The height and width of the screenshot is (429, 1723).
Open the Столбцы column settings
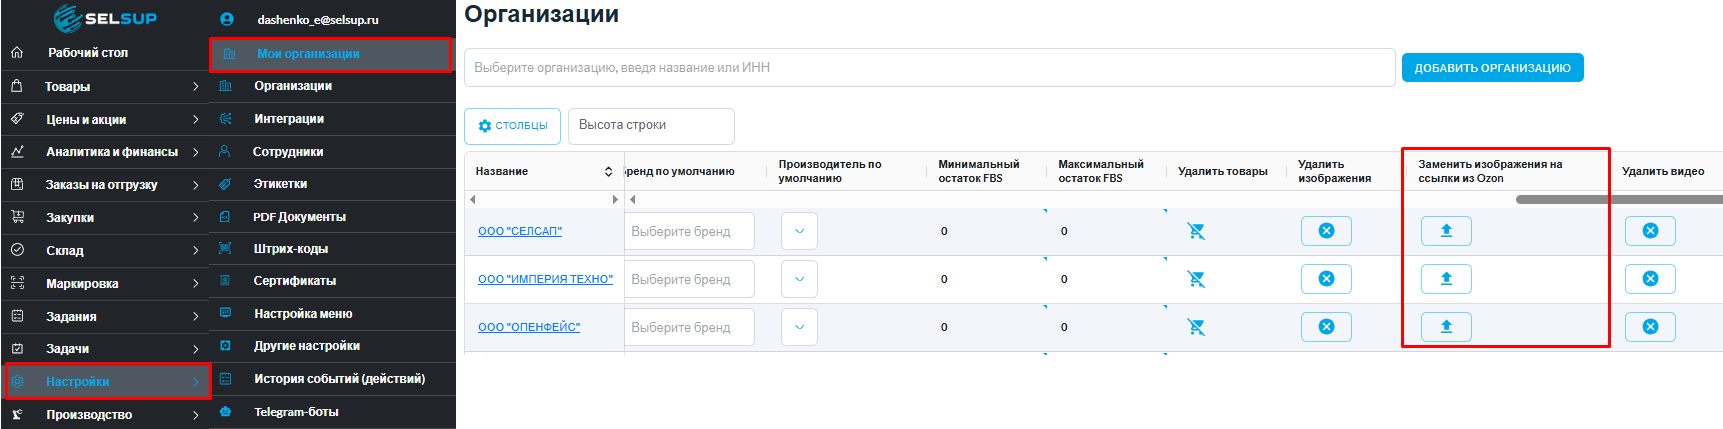[512, 126]
